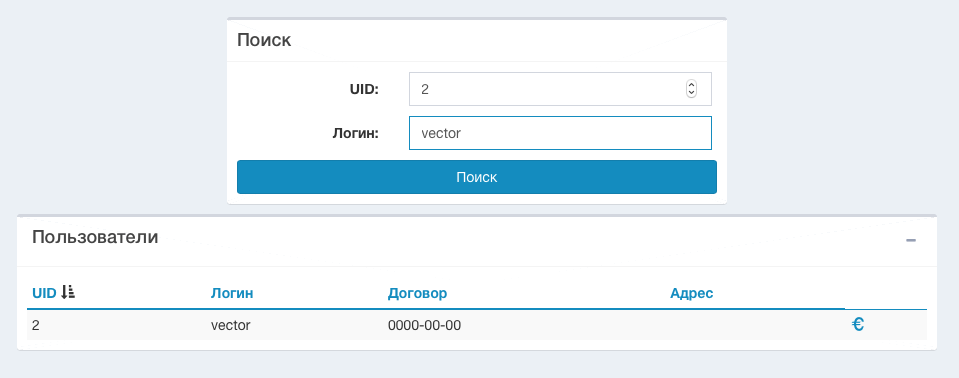Click the UID: field label

[365, 89]
